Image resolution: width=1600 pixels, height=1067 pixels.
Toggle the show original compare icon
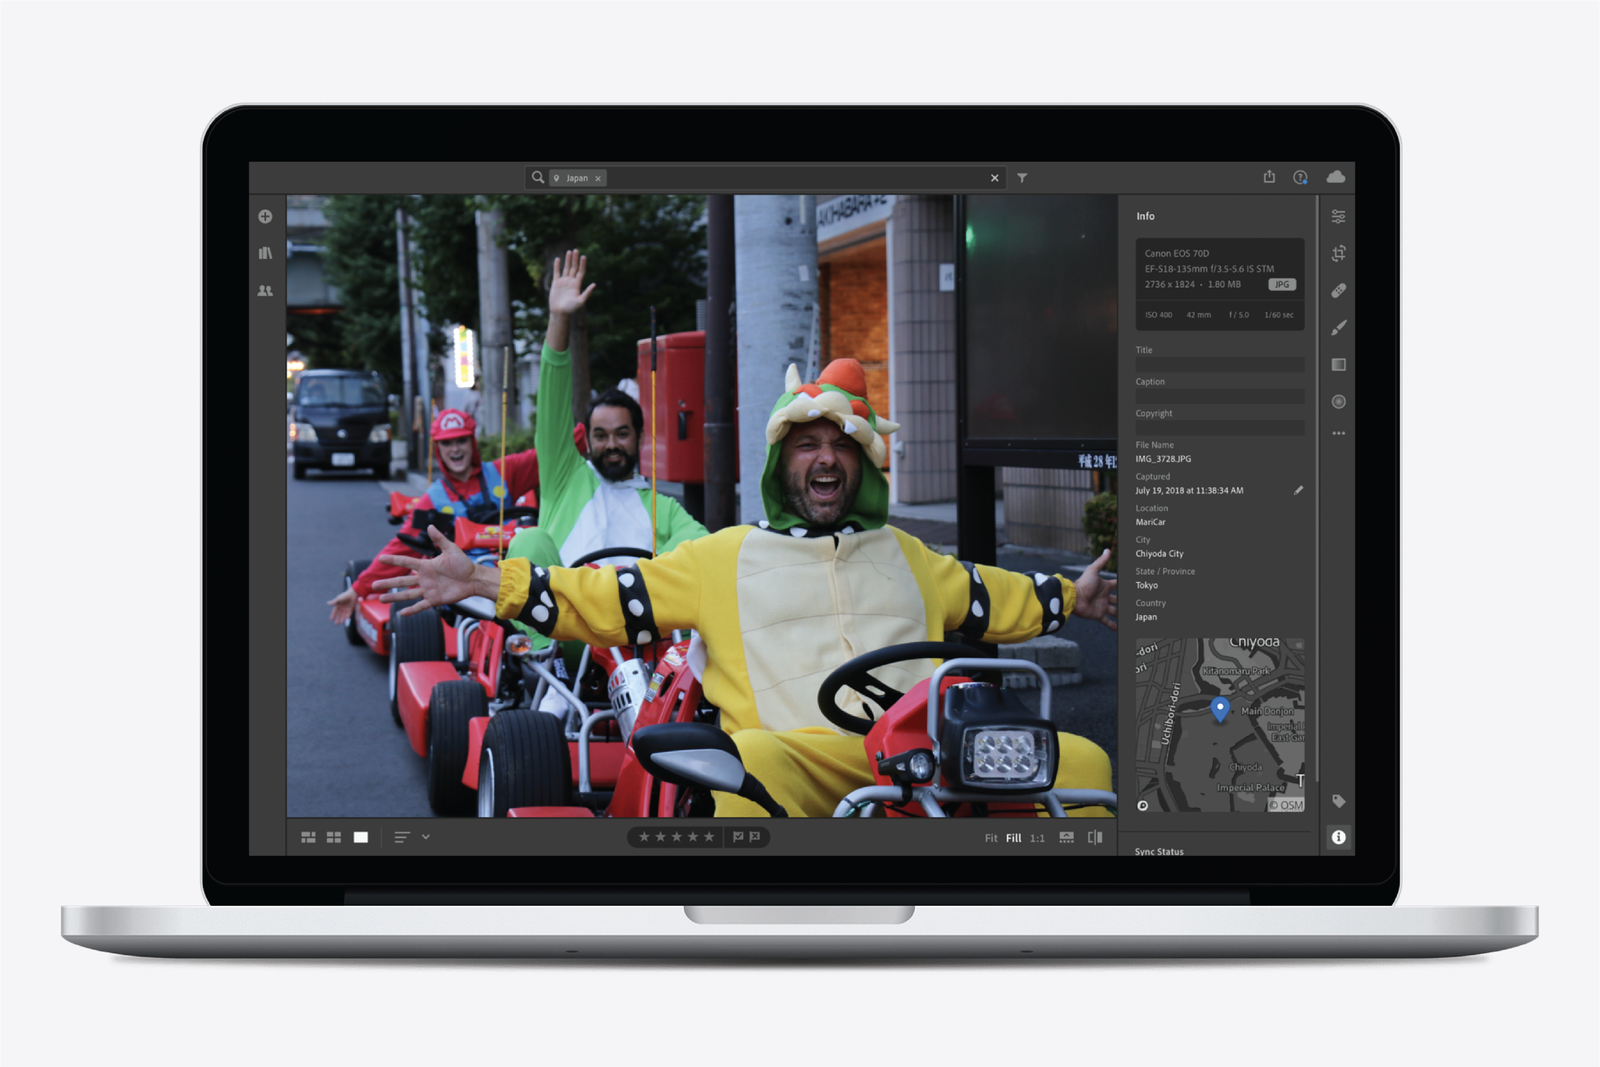coord(1095,837)
